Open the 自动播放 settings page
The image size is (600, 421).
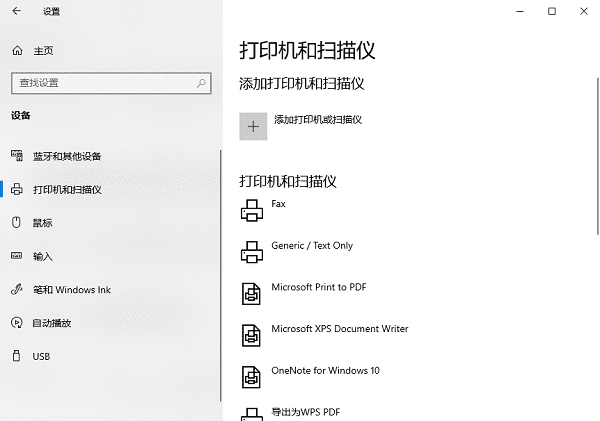[52, 323]
